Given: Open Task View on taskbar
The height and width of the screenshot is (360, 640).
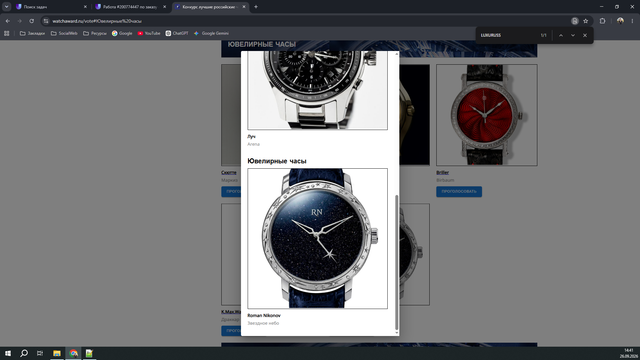Looking at the screenshot, I should click(x=40, y=353).
